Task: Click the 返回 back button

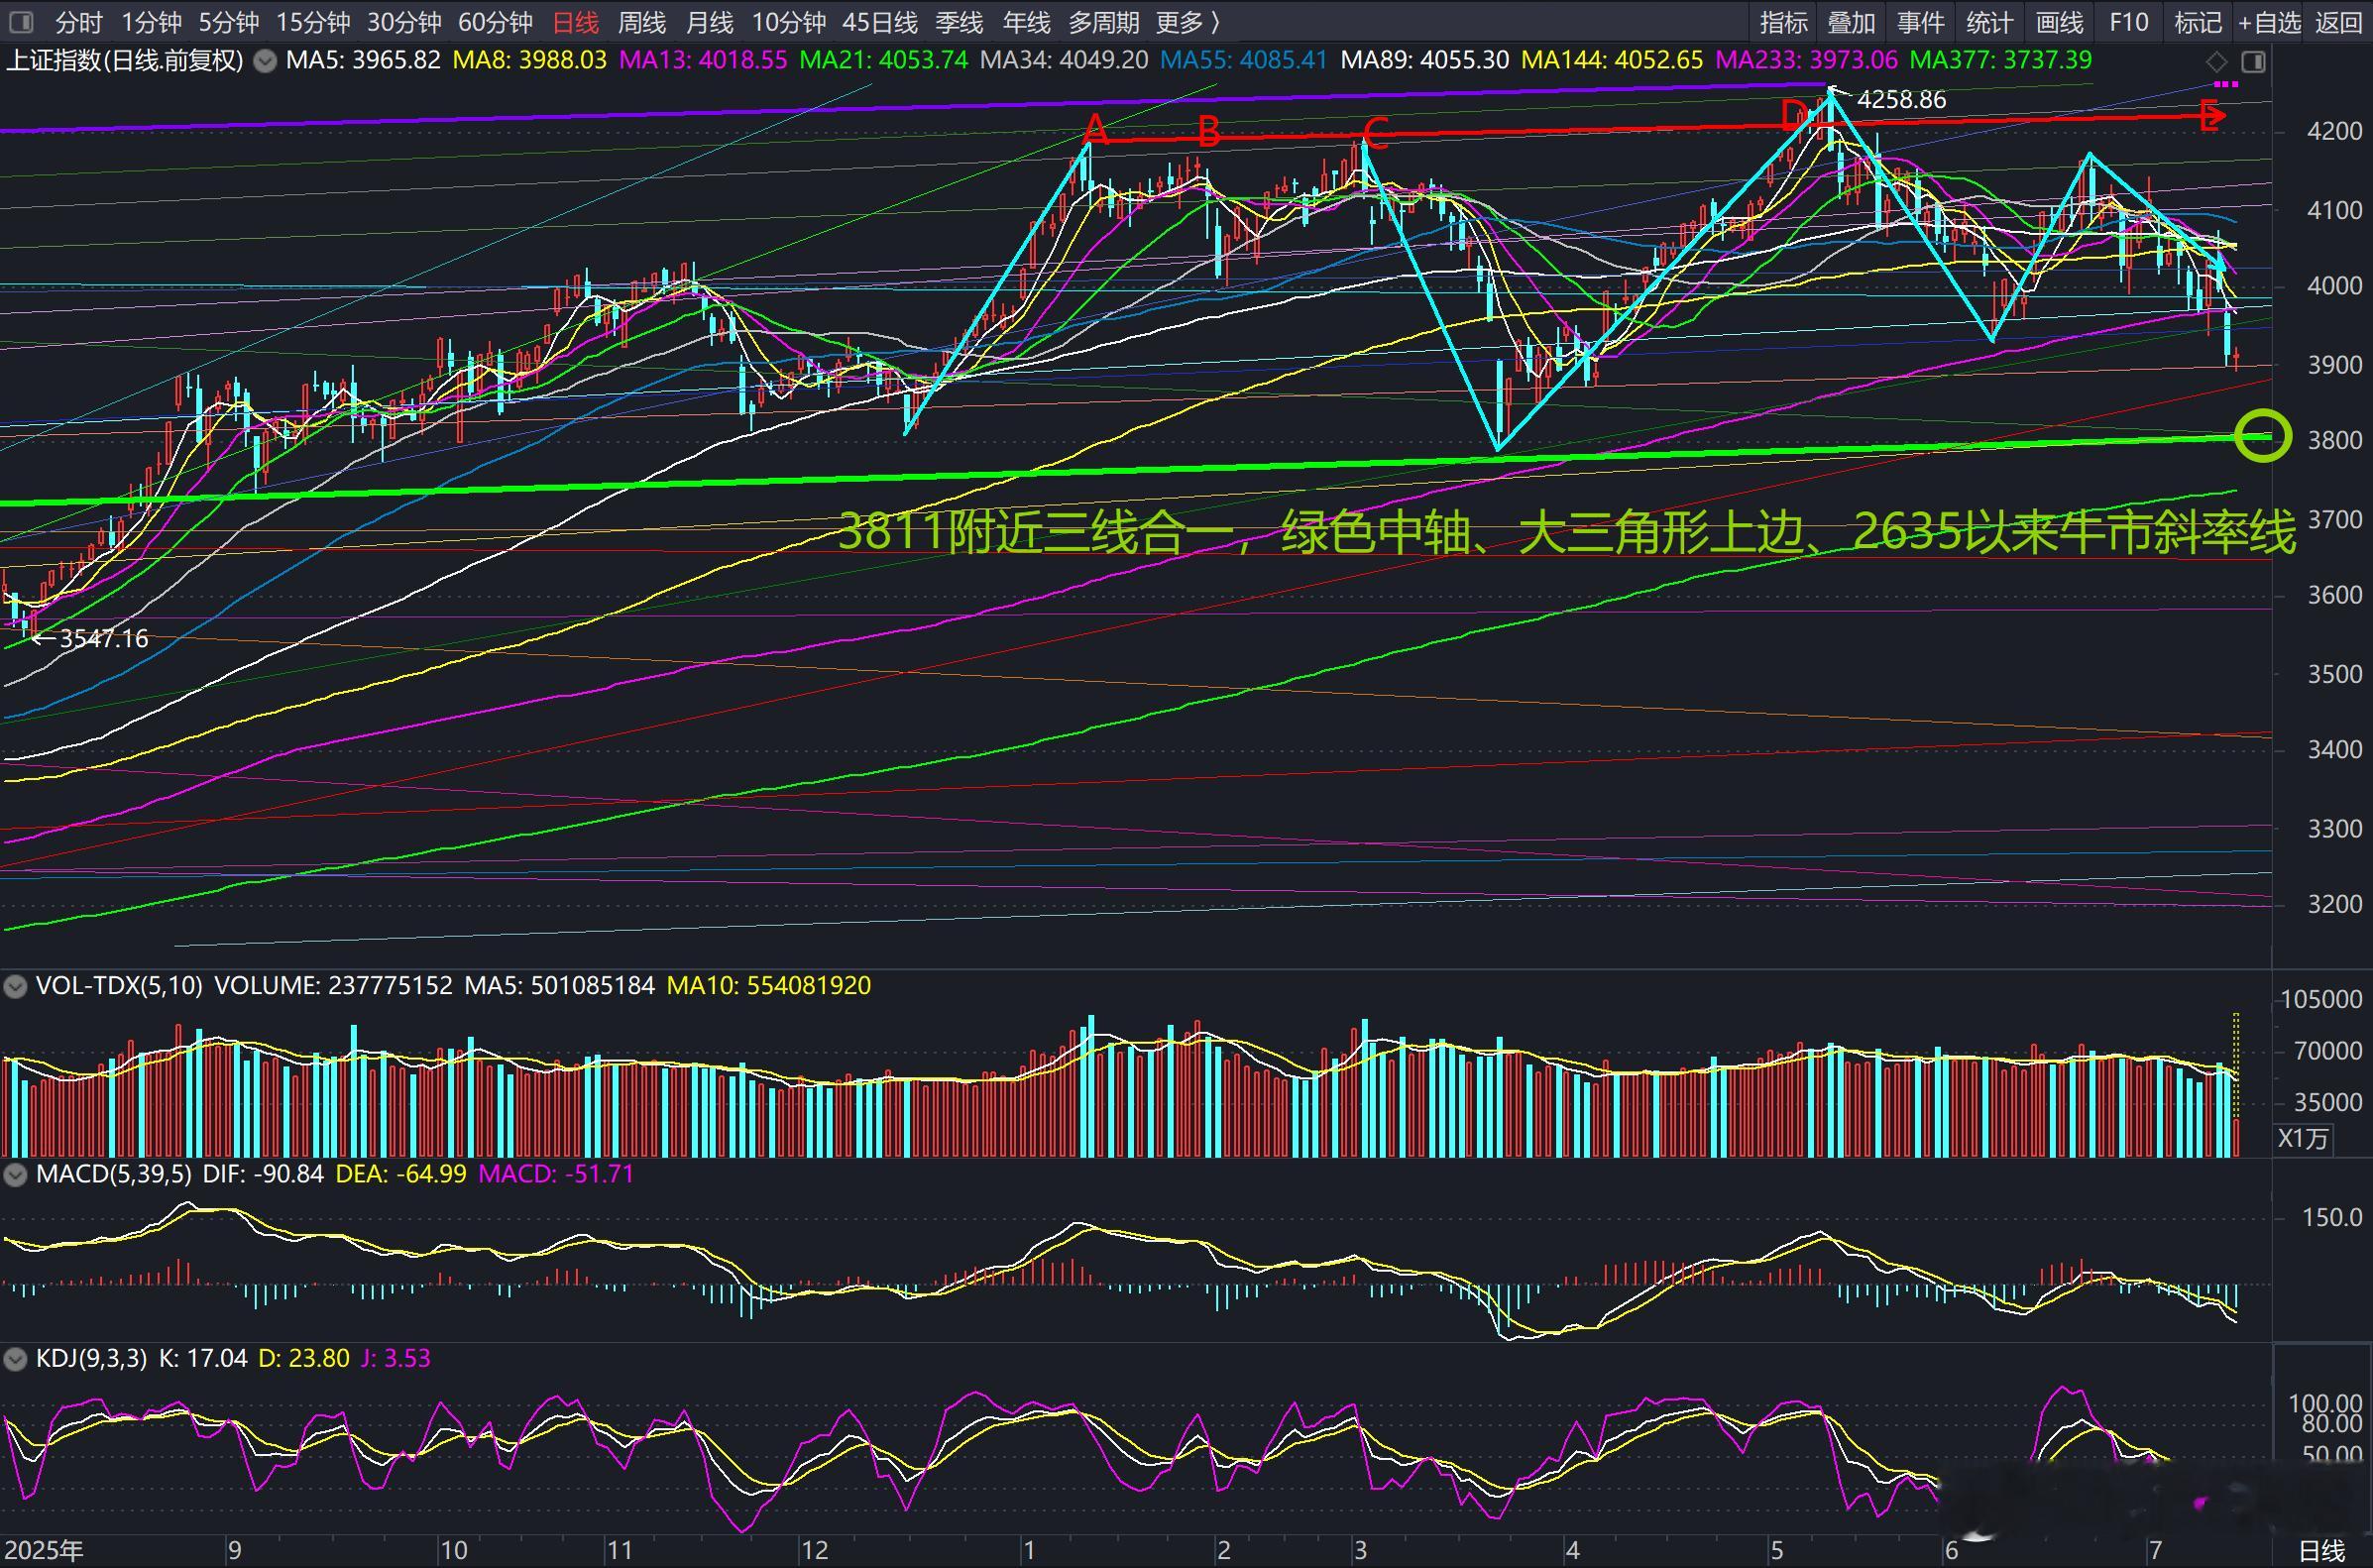Action: [2339, 22]
